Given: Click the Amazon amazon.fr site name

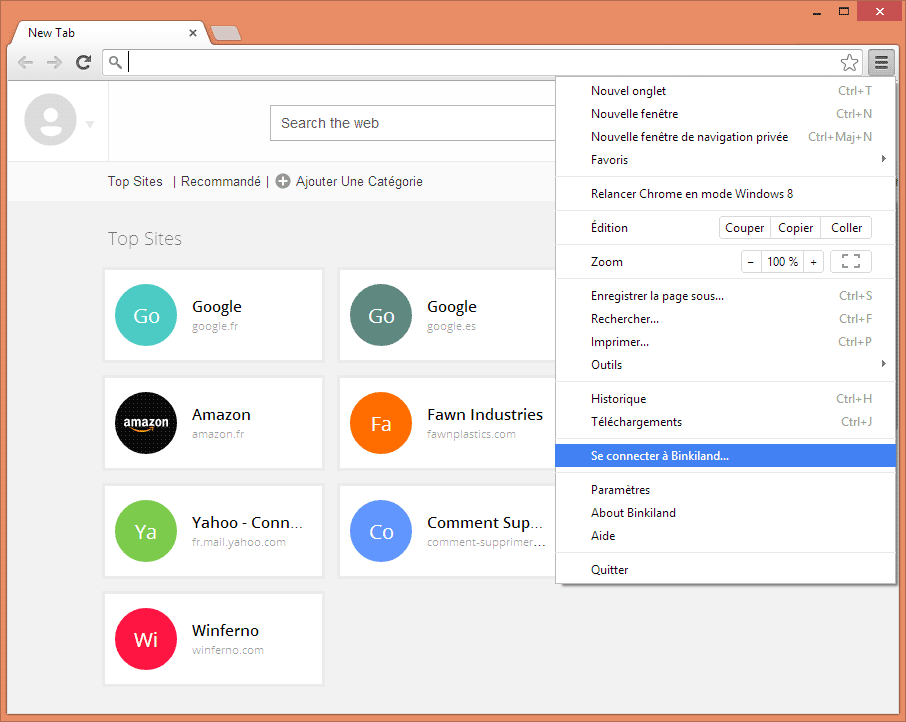Looking at the screenshot, I should [221, 415].
